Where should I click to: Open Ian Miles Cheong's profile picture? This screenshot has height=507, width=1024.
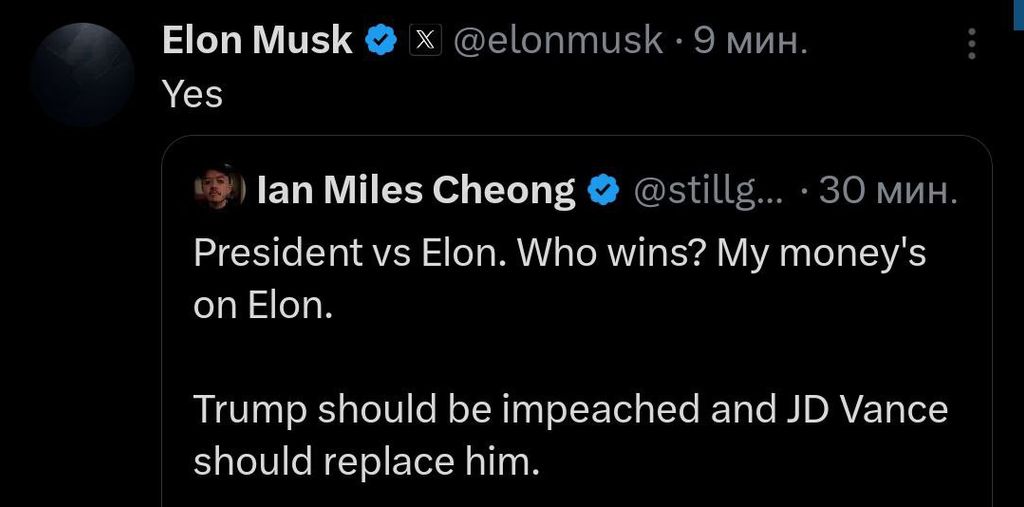coord(219,189)
